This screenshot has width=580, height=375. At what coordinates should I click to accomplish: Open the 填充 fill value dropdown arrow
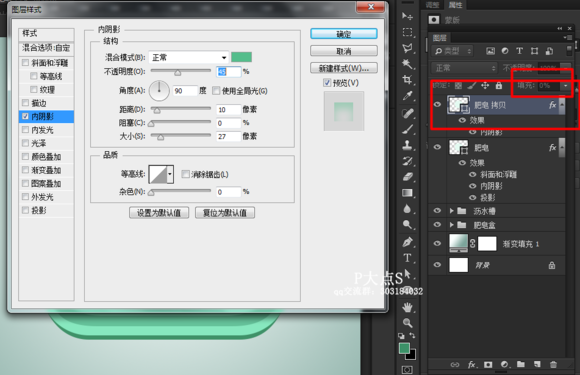565,86
